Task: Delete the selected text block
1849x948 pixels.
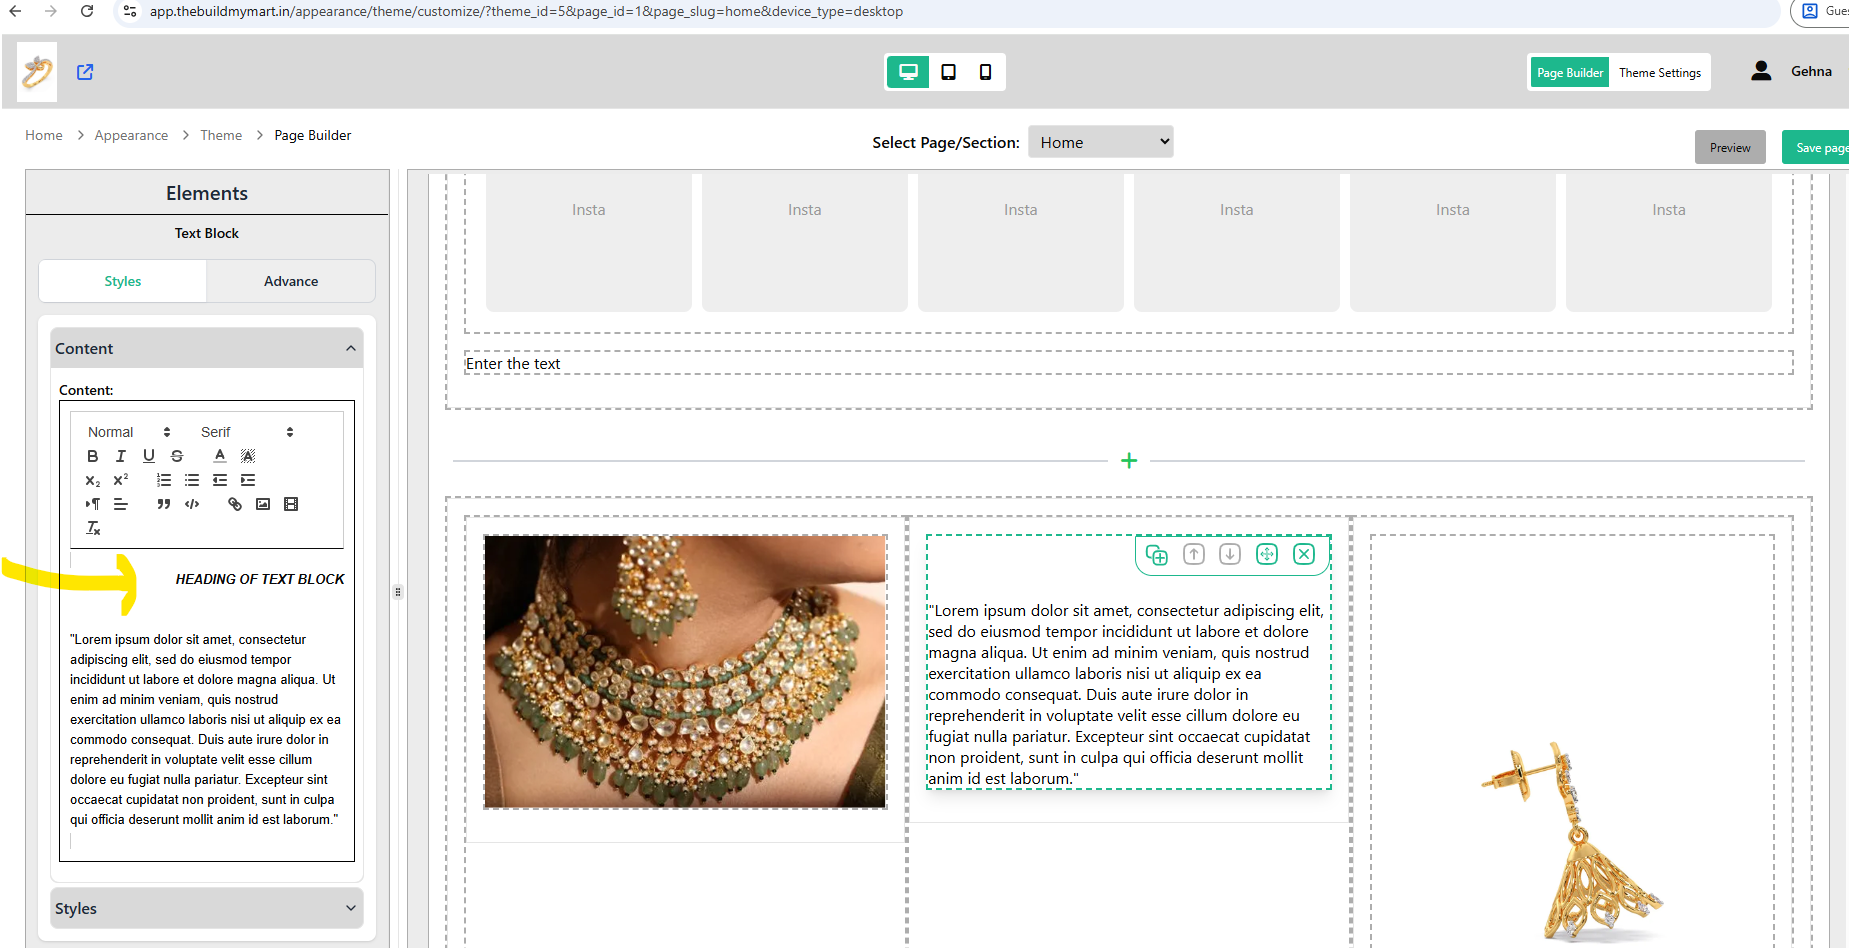Action: [1304, 554]
